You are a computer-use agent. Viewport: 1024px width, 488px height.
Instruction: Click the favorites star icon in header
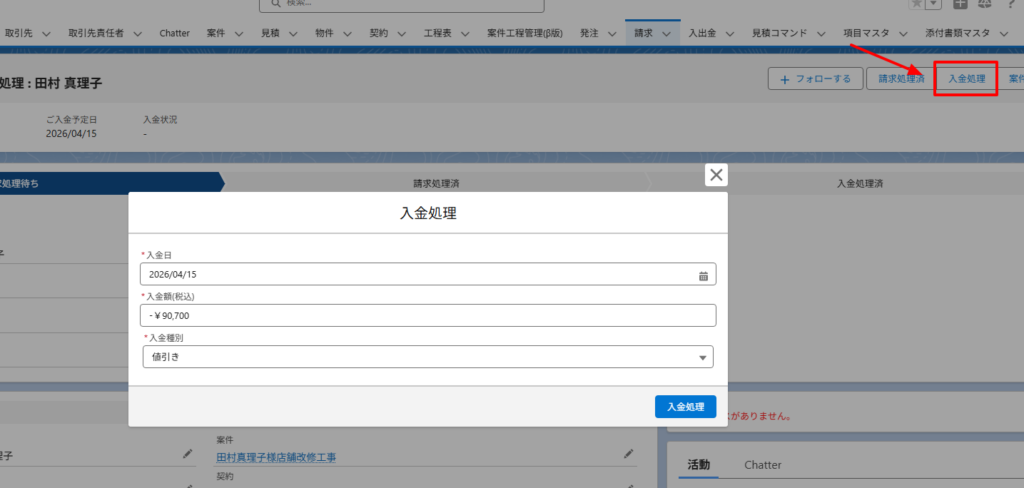pos(917,4)
